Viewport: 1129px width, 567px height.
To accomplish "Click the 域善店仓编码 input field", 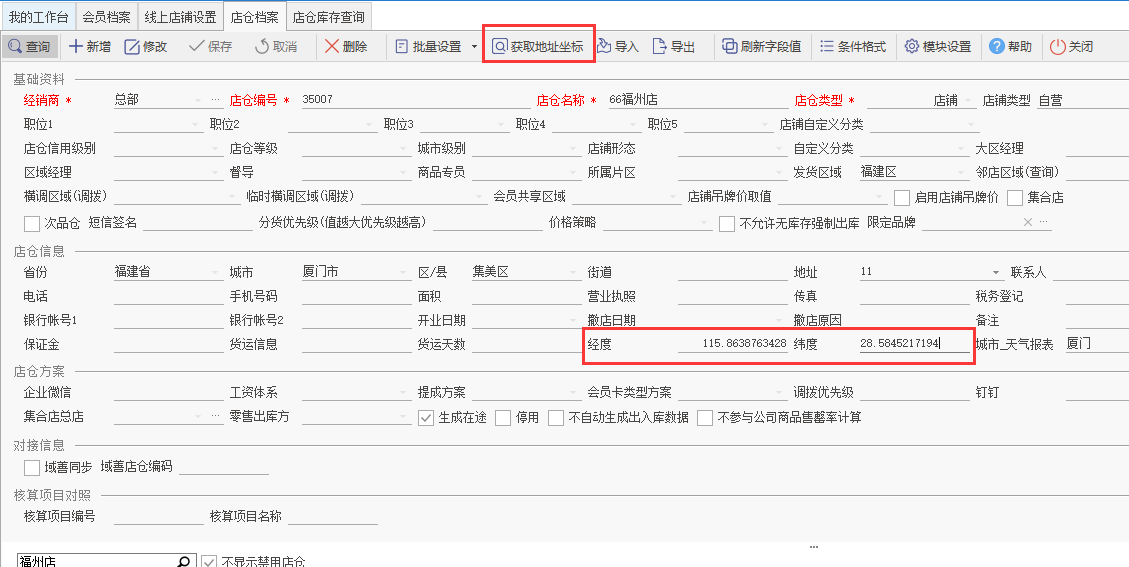I will (x=223, y=467).
